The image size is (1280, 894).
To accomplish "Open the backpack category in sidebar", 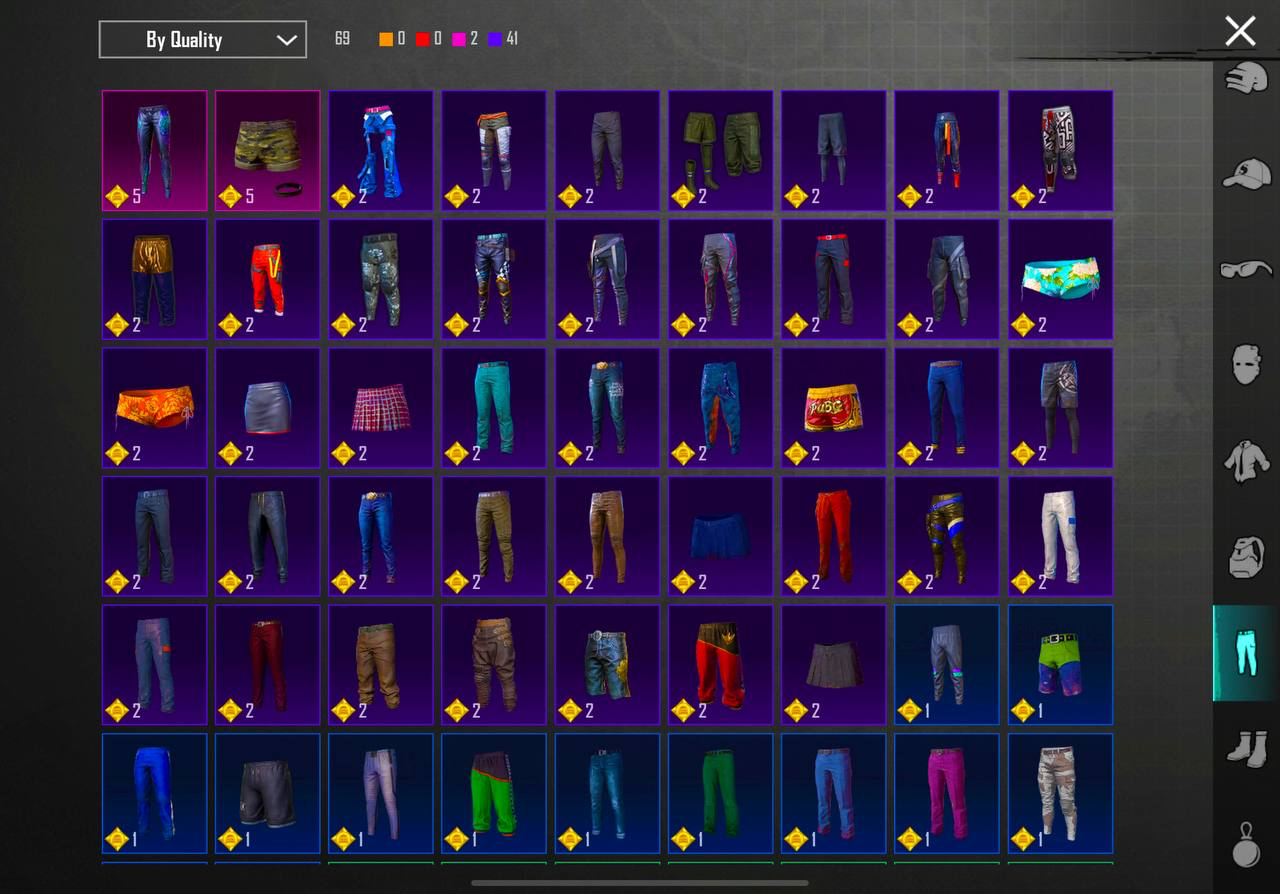I will pyautogui.click(x=1246, y=557).
